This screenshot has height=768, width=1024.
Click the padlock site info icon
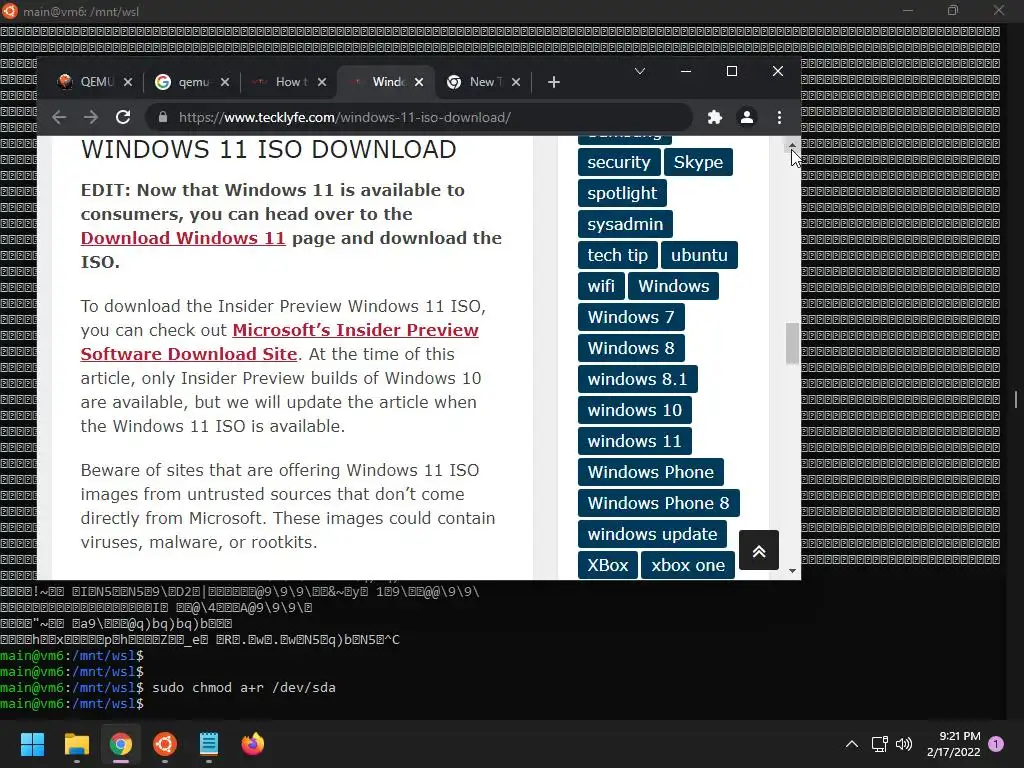pyautogui.click(x=163, y=118)
